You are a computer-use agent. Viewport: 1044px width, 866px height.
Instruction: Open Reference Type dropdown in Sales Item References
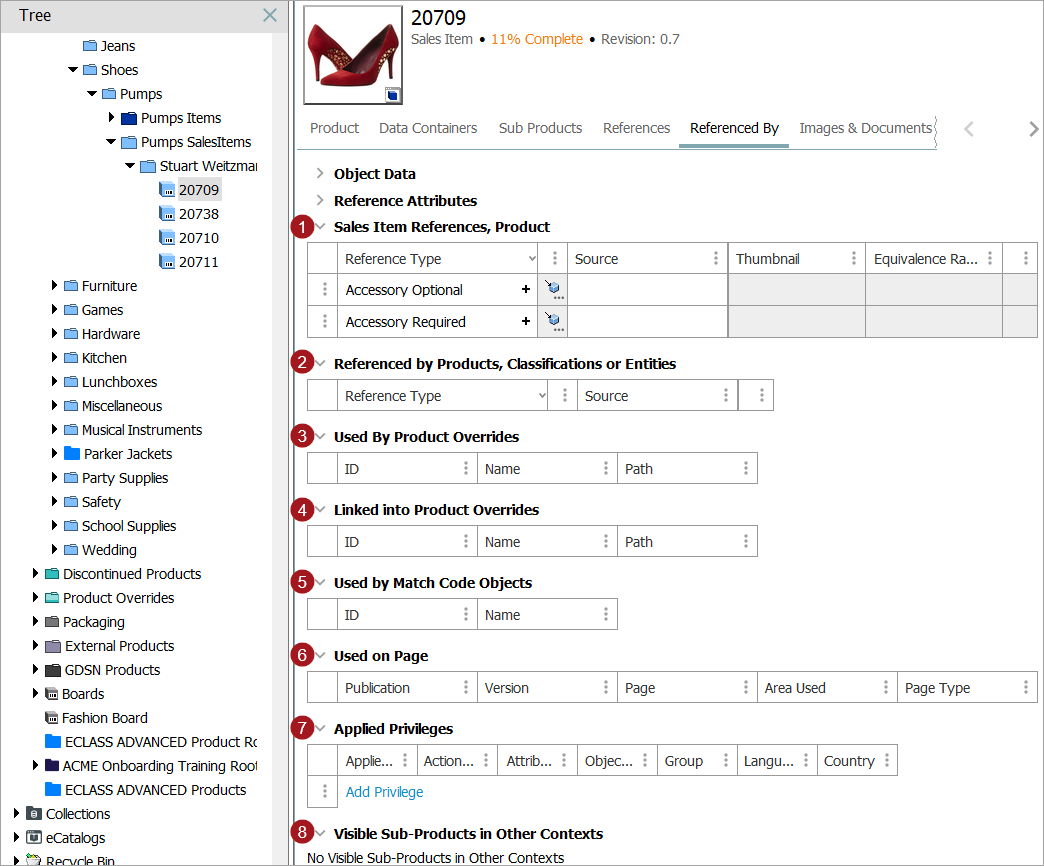point(530,259)
